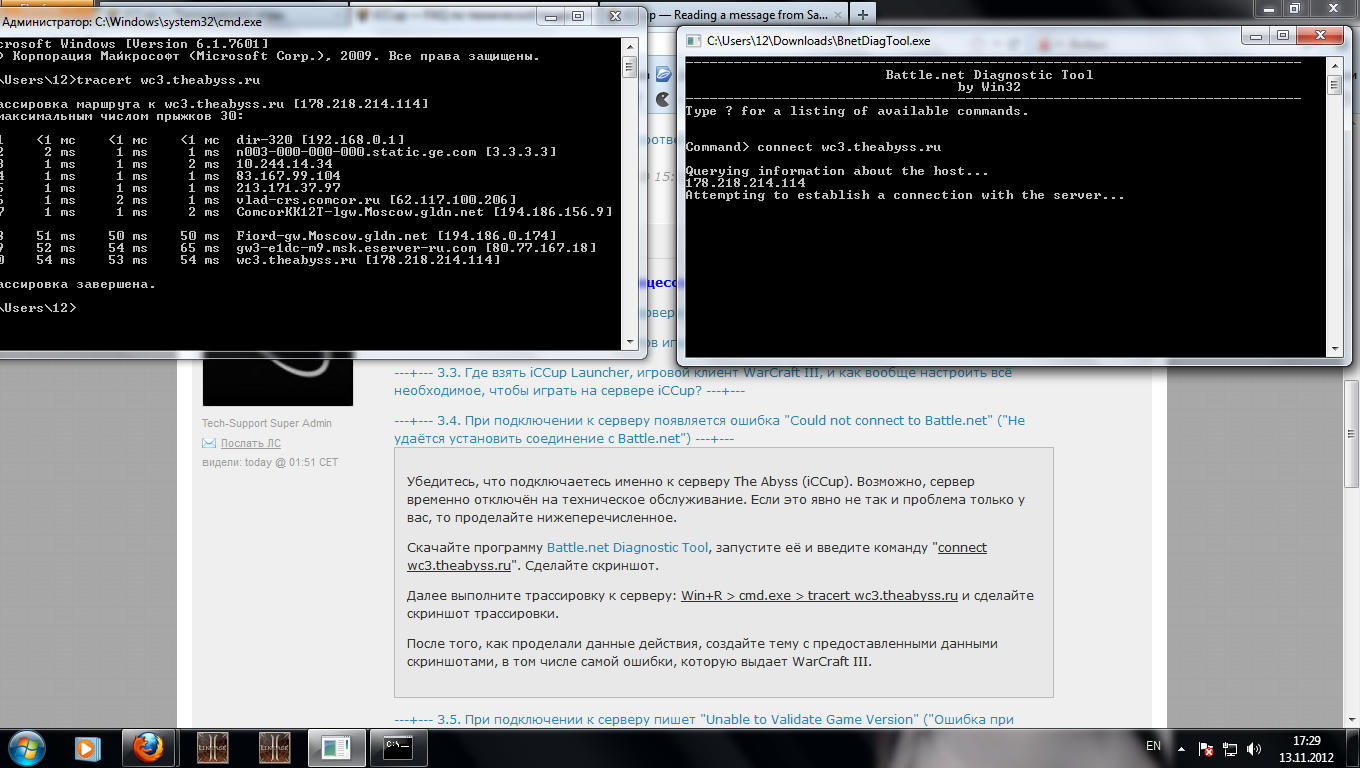Close the 'Reading a message' Firefox tab
The image size is (1360, 768).
coord(837,15)
